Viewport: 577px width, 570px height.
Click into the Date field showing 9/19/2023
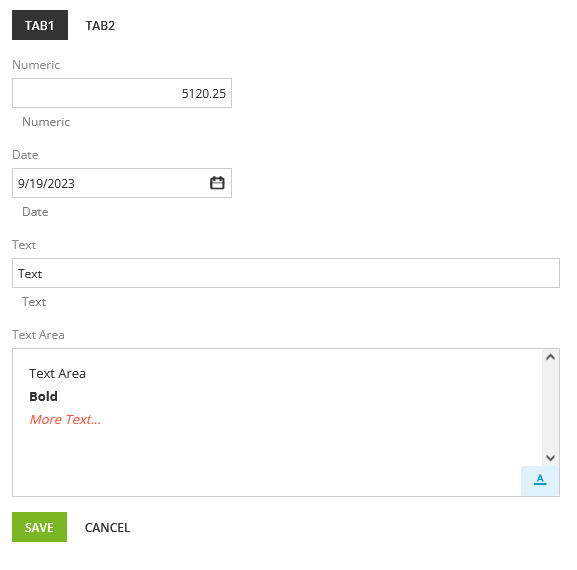110,183
